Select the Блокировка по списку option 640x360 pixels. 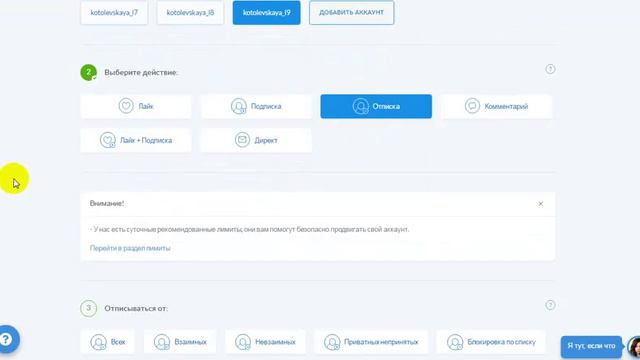point(491,342)
